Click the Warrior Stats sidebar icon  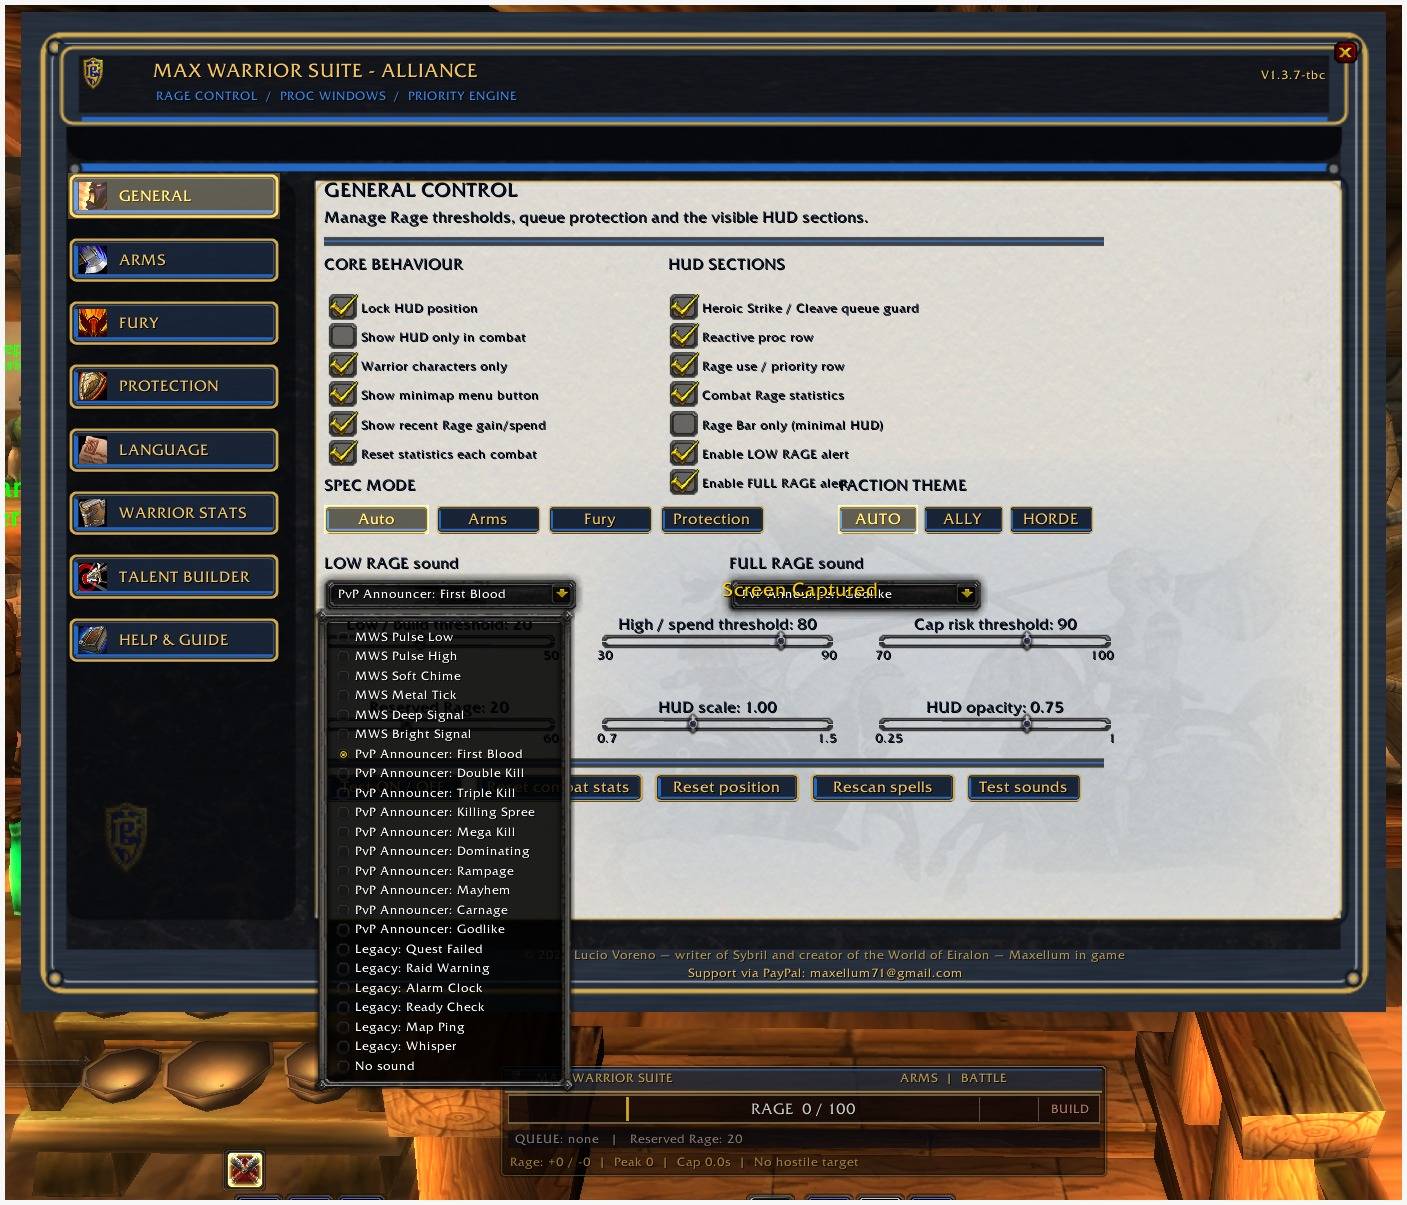coord(93,513)
